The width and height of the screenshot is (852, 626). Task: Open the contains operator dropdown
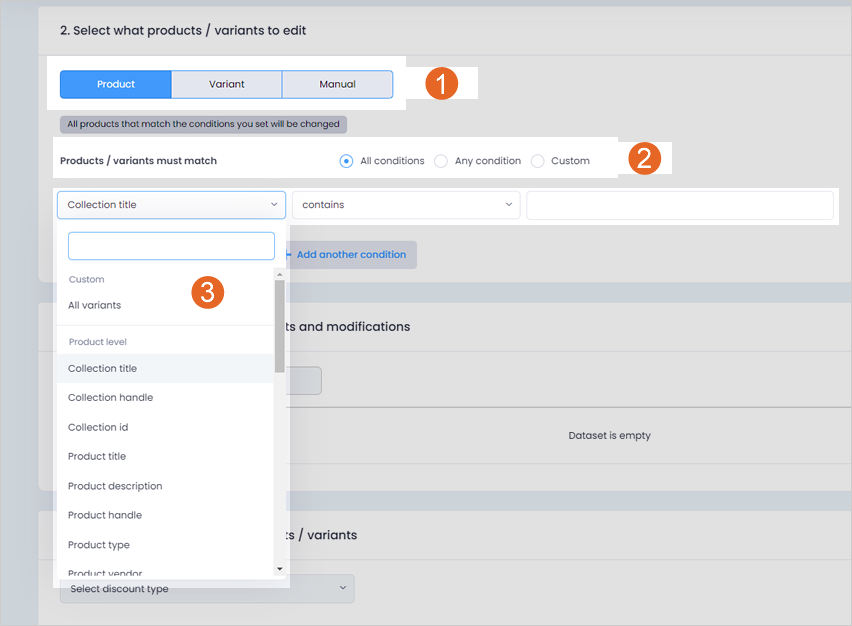406,205
